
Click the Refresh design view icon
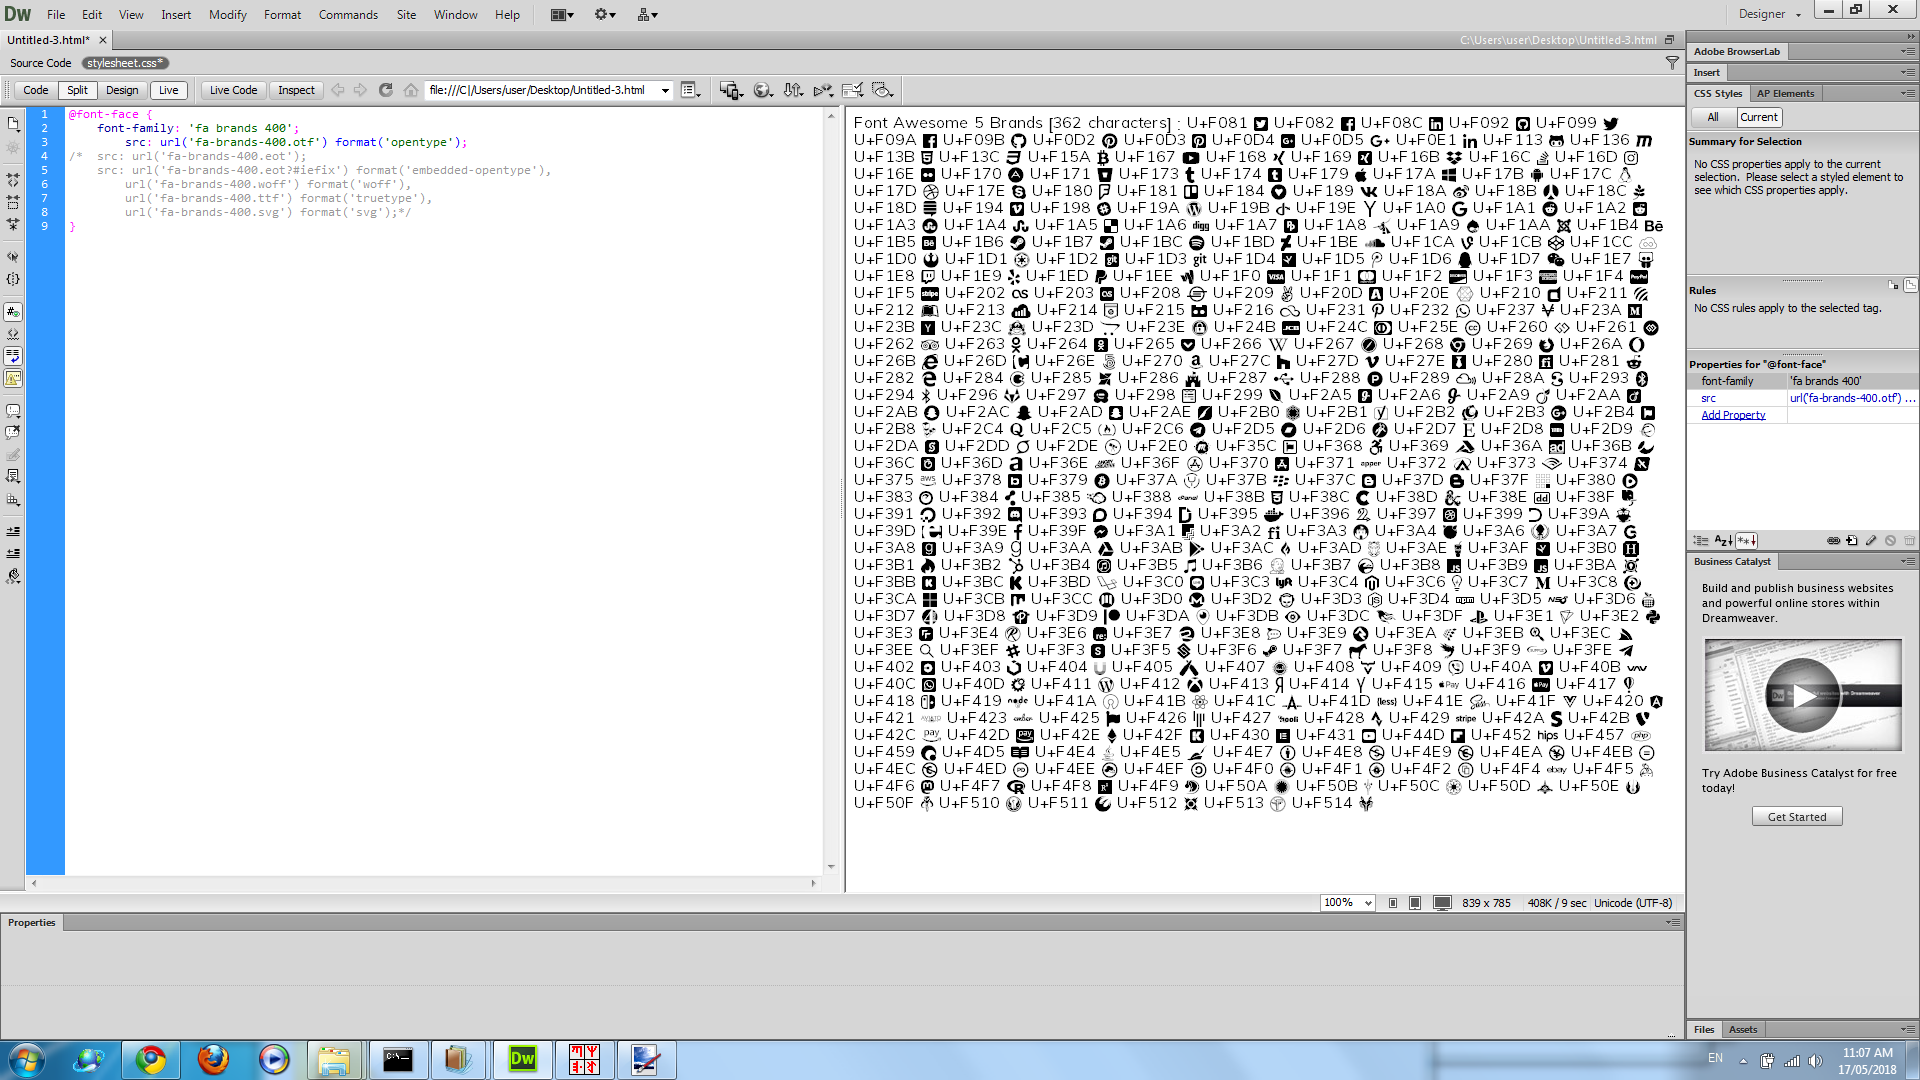(x=386, y=90)
